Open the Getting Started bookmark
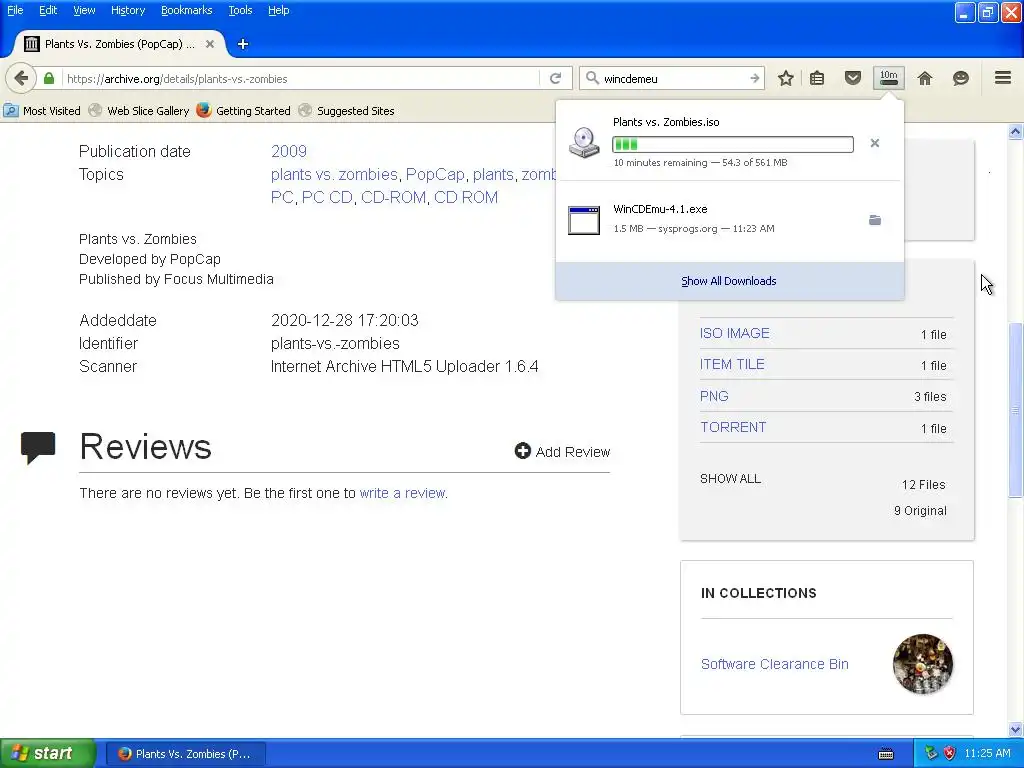Screen dimensions: 1024x768 pyautogui.click(x=244, y=111)
